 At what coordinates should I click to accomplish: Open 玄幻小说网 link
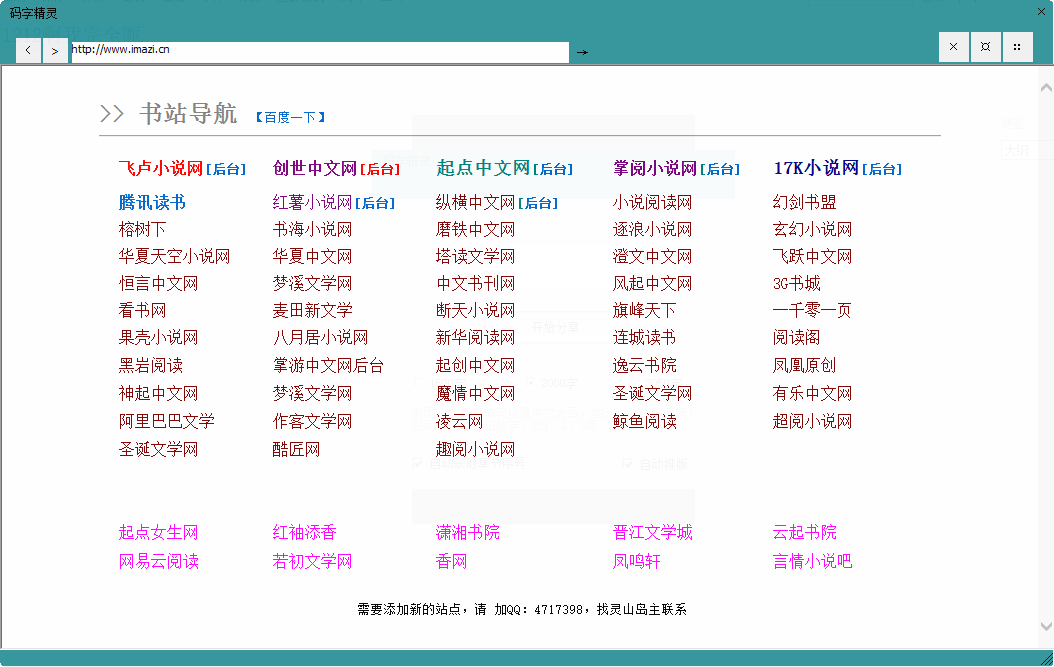813,229
